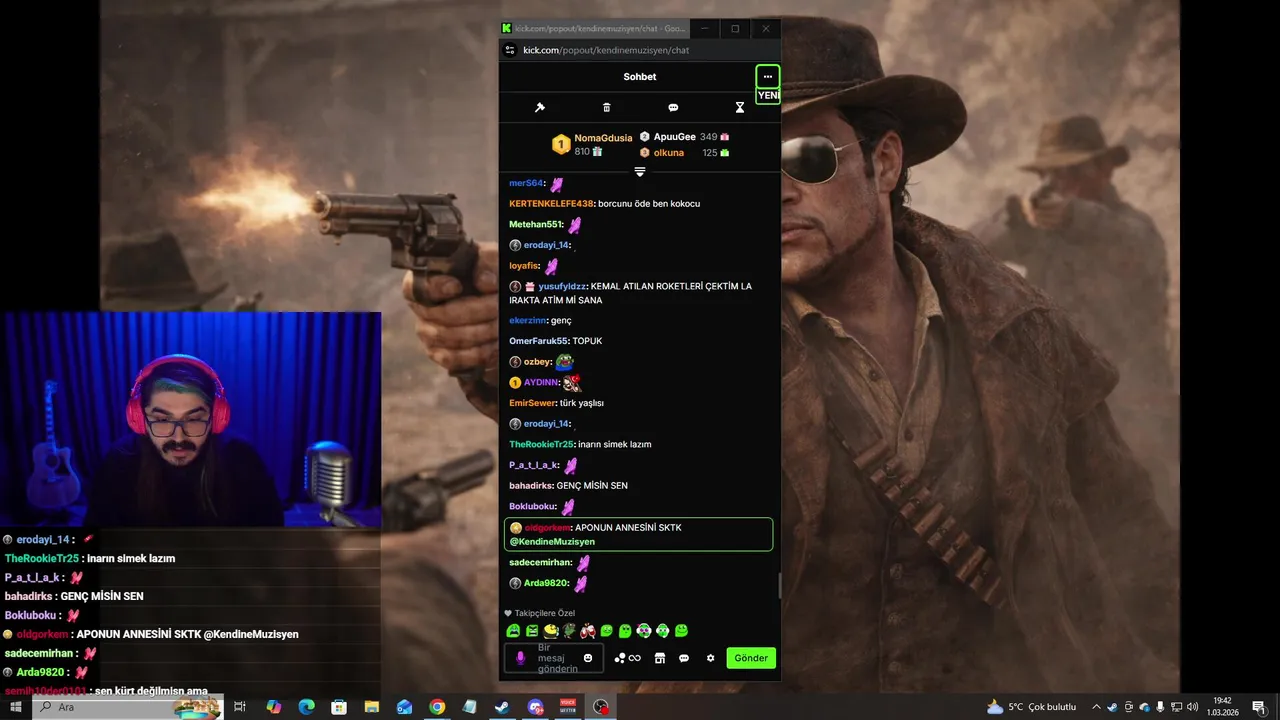Click the purple microphone icon in message box

click(x=520, y=657)
